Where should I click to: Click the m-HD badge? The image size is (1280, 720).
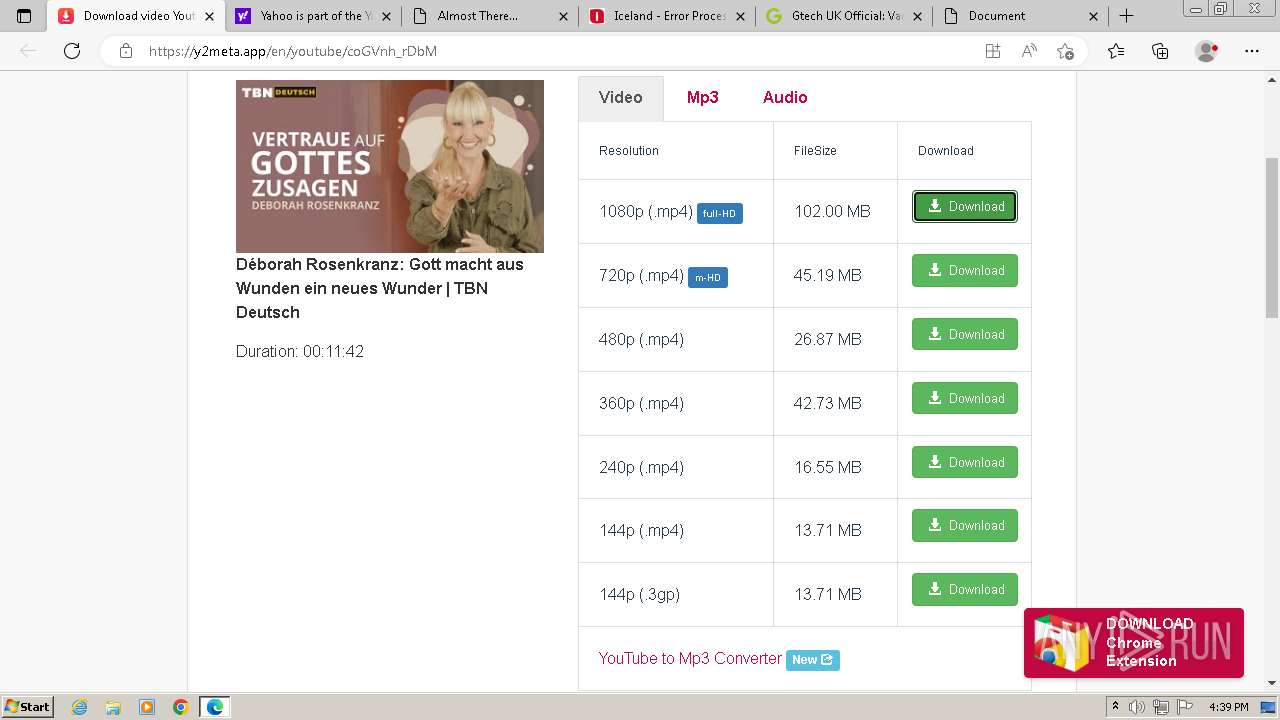(x=708, y=277)
